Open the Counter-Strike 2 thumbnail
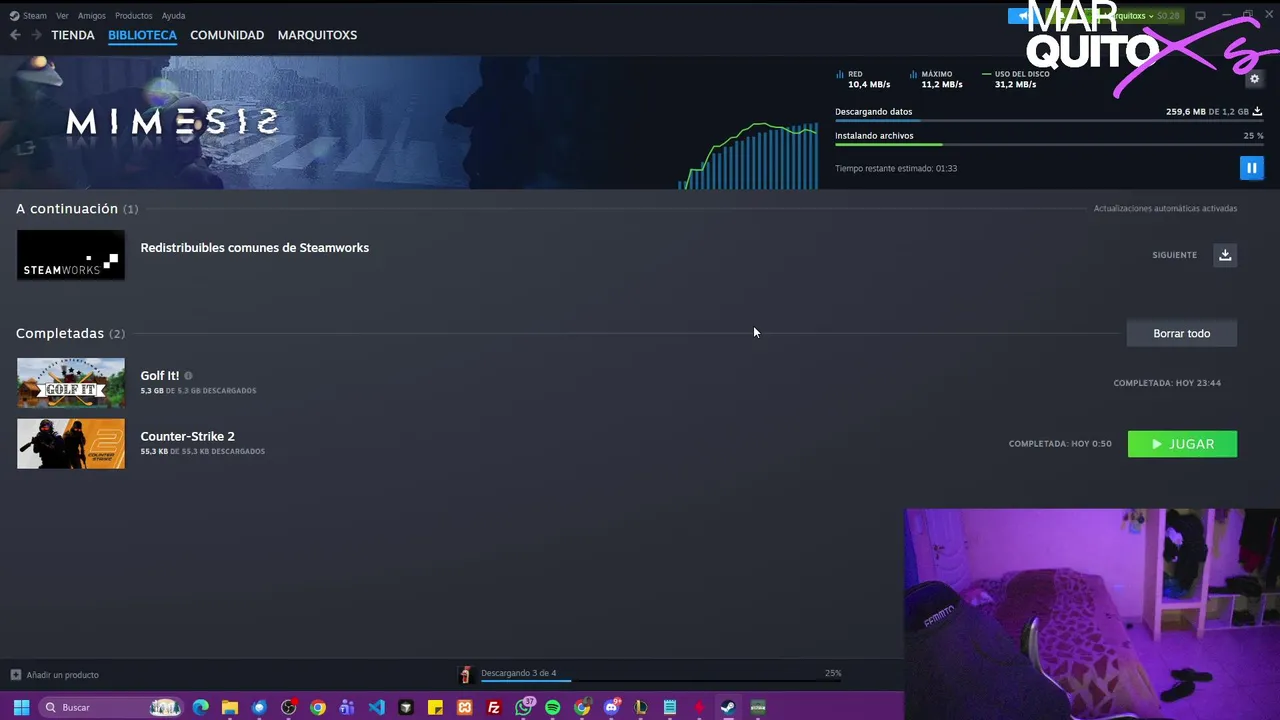 (x=71, y=444)
